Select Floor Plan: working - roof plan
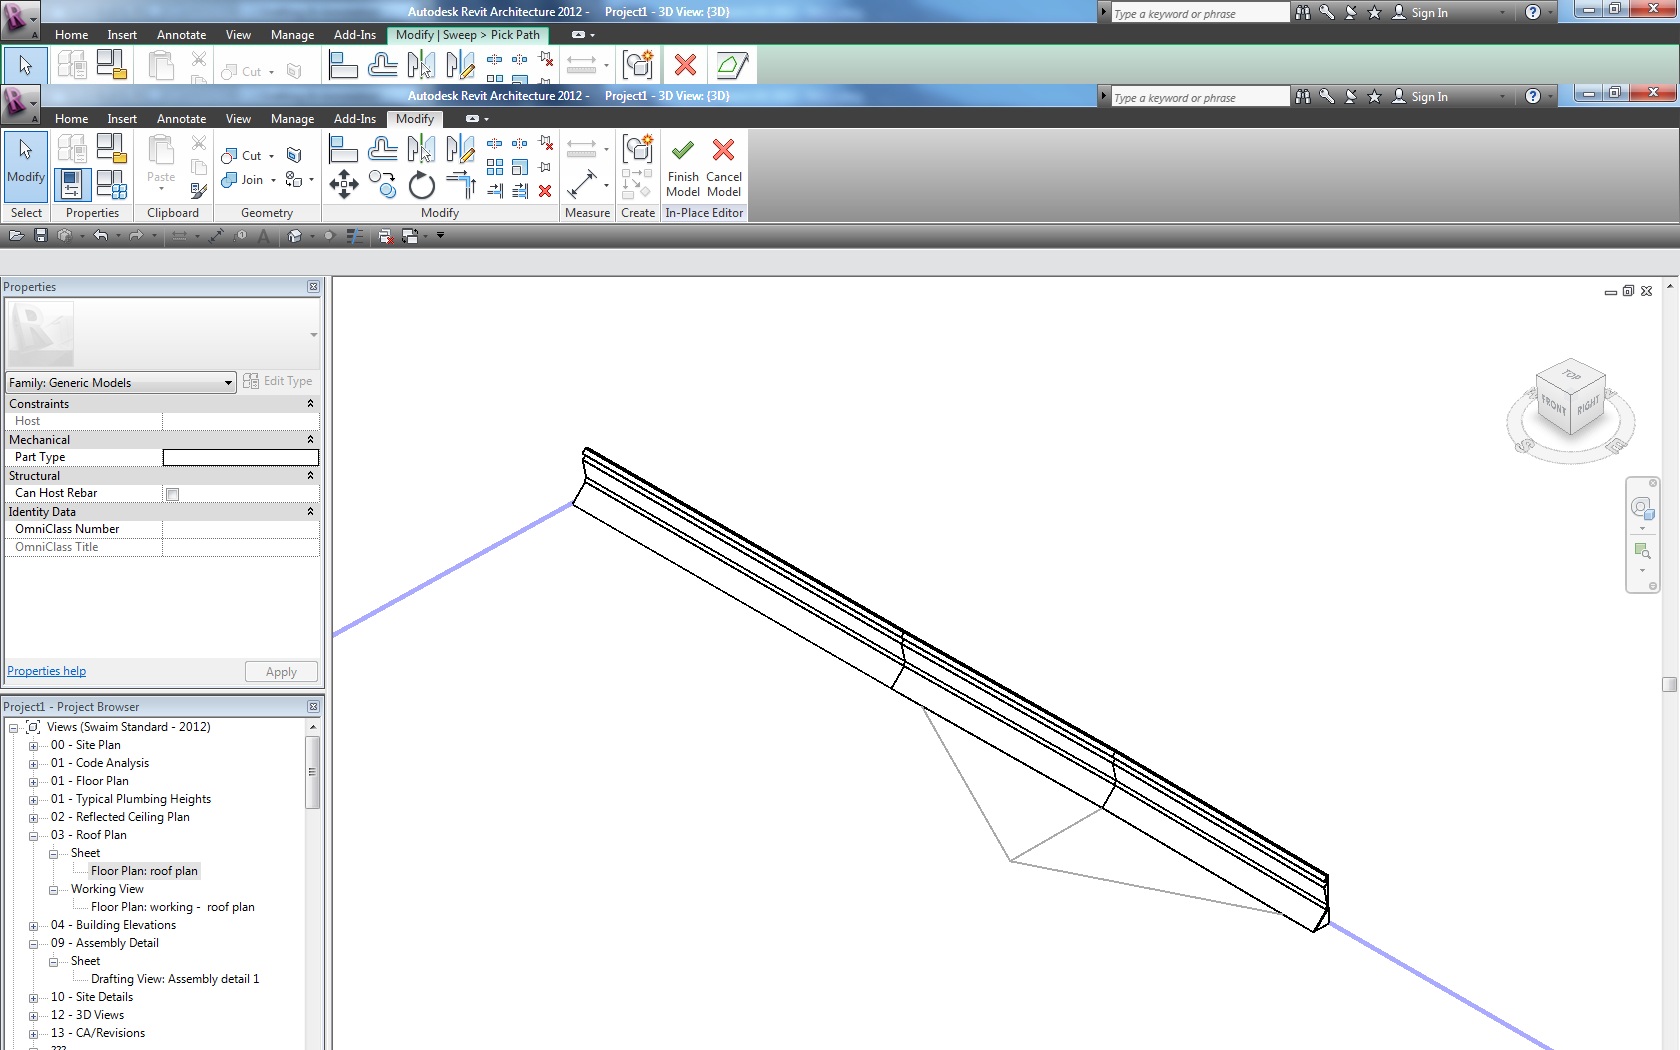This screenshot has width=1680, height=1050. click(x=173, y=907)
